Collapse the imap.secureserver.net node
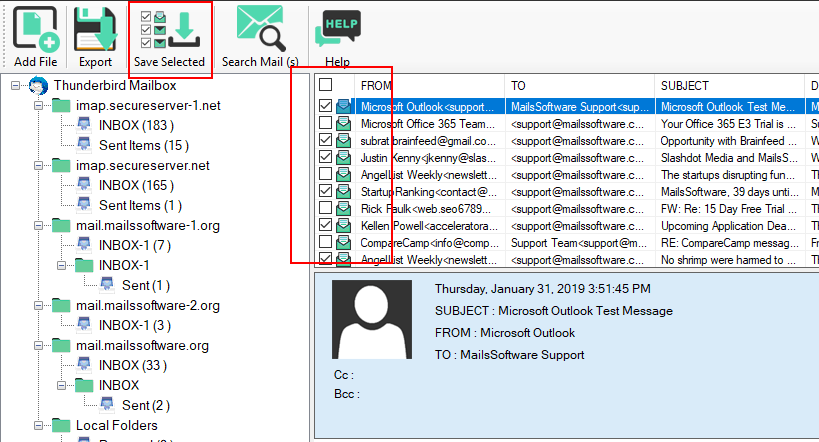This screenshot has height=442, width=819. [x=39, y=166]
